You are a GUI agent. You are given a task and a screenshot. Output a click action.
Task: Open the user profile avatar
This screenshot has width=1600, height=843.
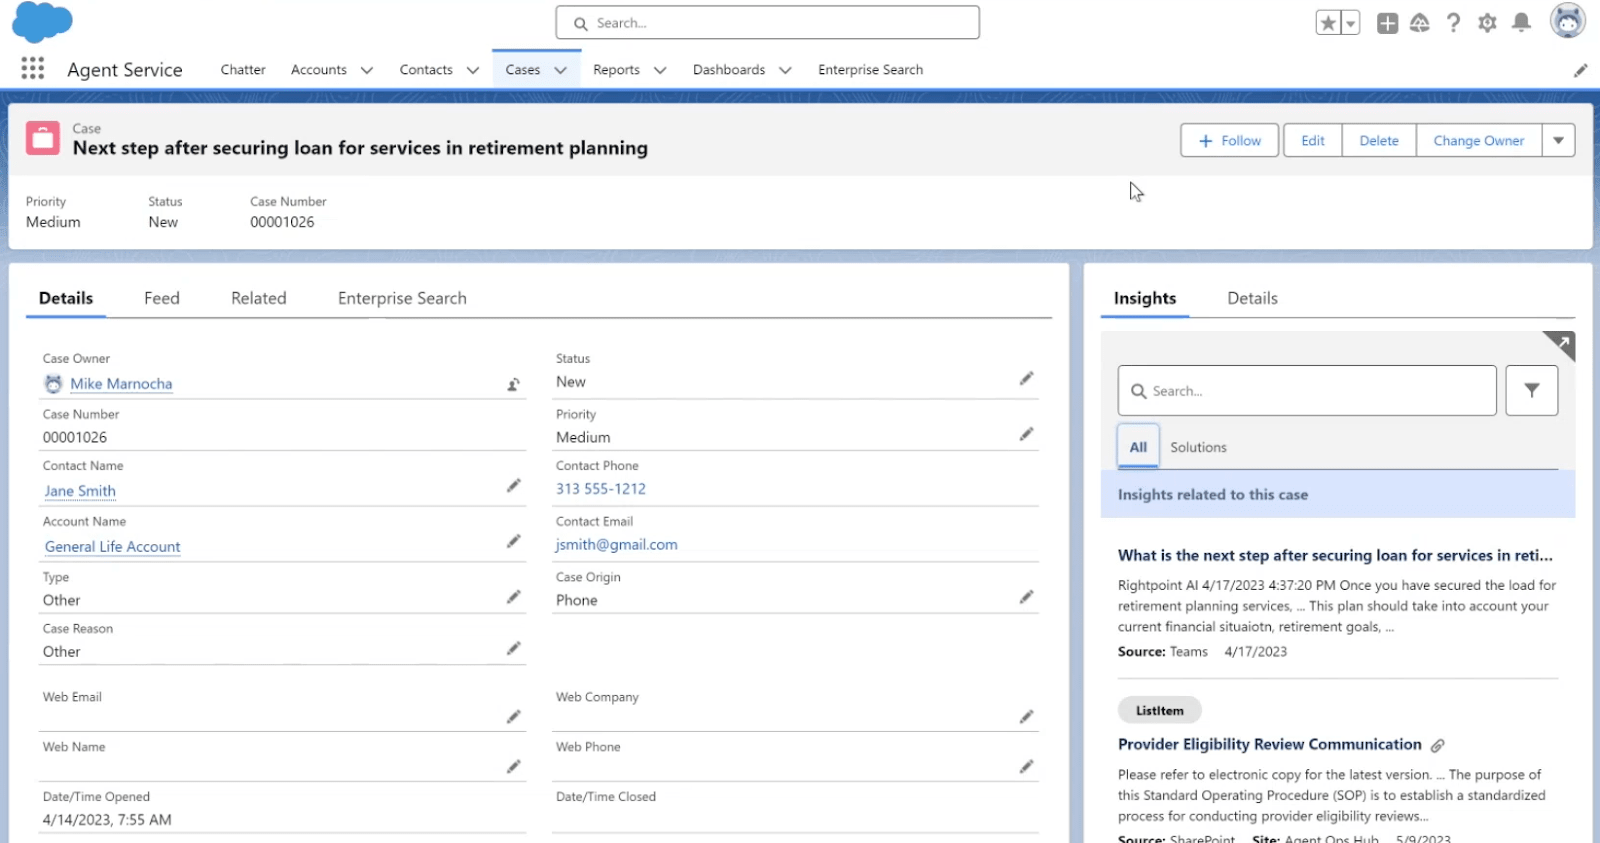[x=1567, y=21]
